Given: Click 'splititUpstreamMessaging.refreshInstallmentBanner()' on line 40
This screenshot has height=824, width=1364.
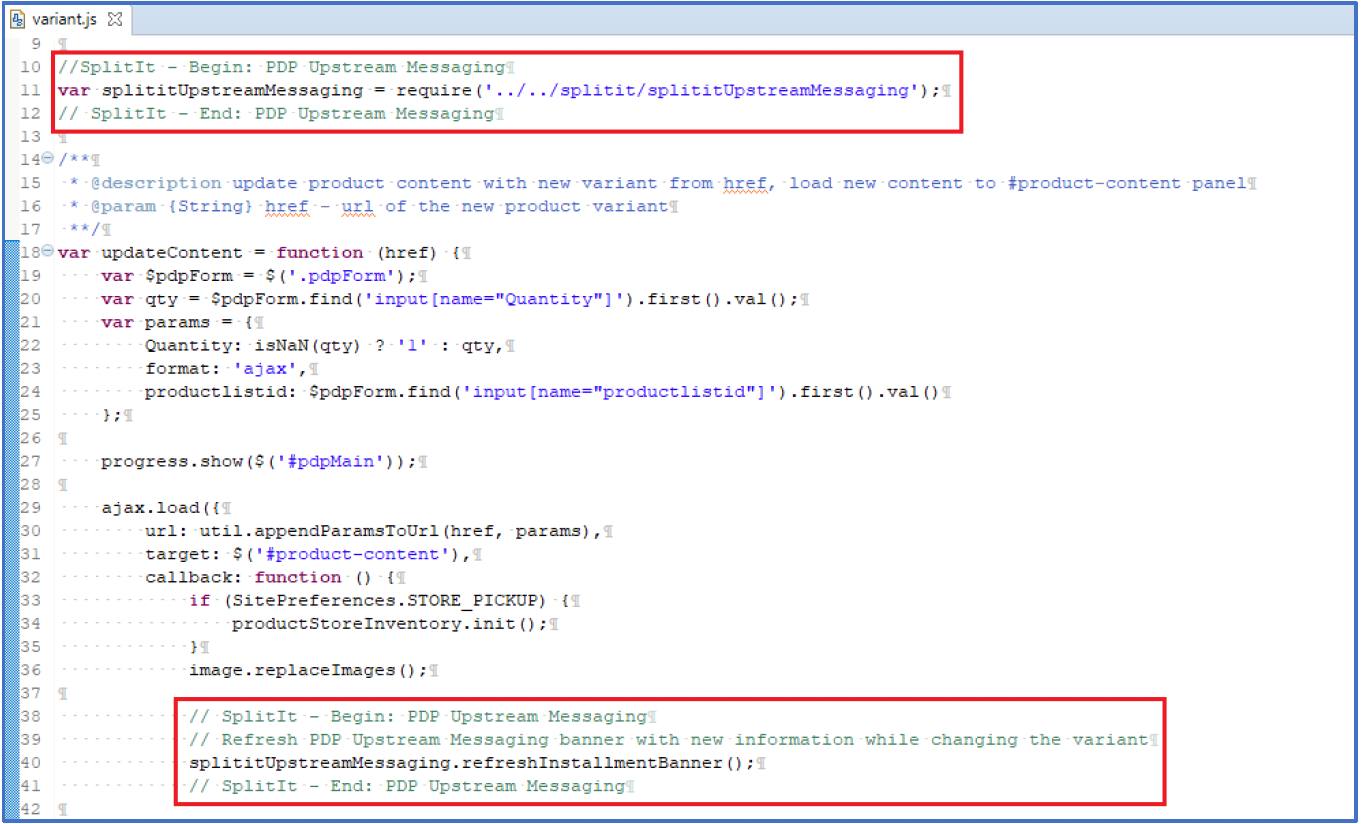Looking at the screenshot, I should pos(468,763).
